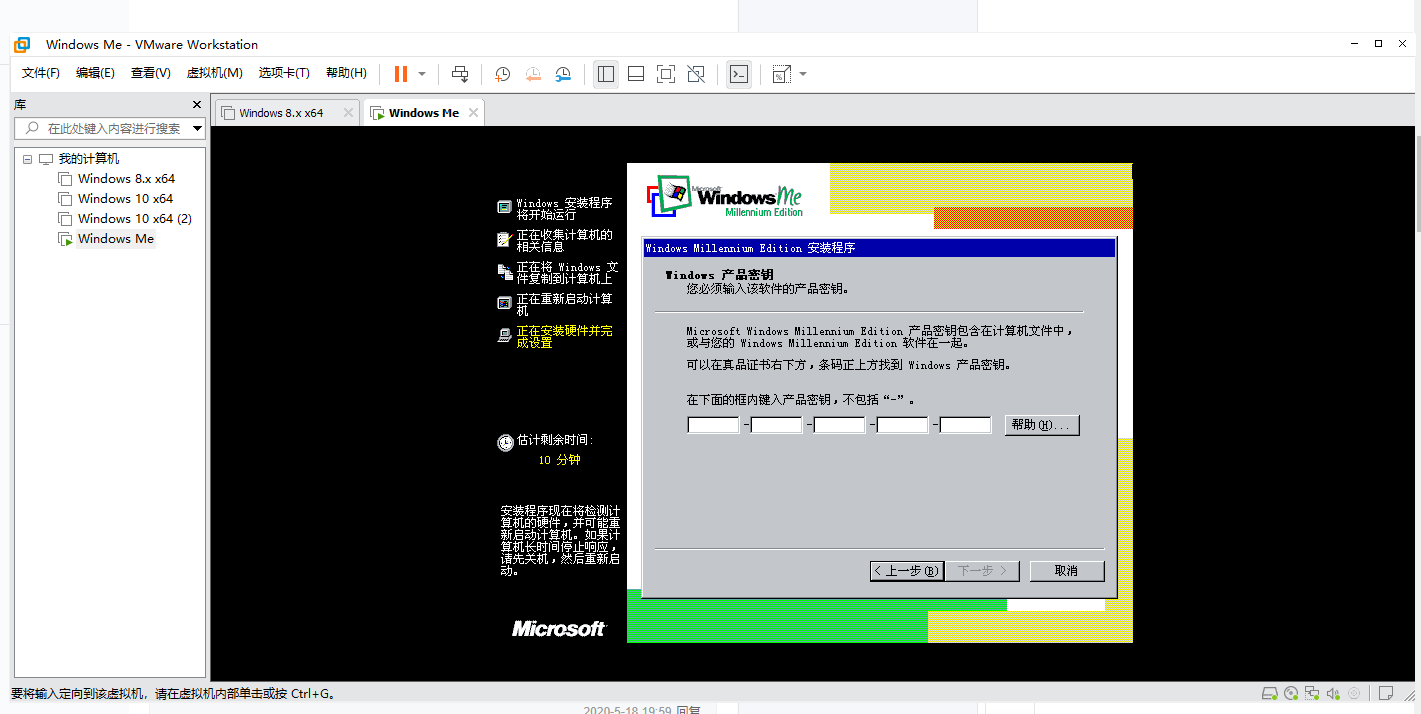
Task: Click the greyed-out disc device status icon
Action: click(x=1354, y=693)
